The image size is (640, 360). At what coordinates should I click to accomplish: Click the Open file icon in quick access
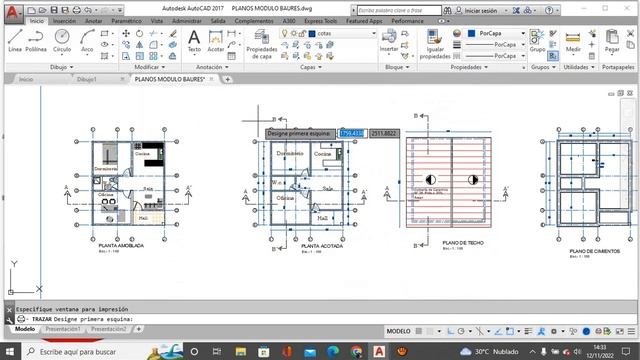tap(42, 10)
